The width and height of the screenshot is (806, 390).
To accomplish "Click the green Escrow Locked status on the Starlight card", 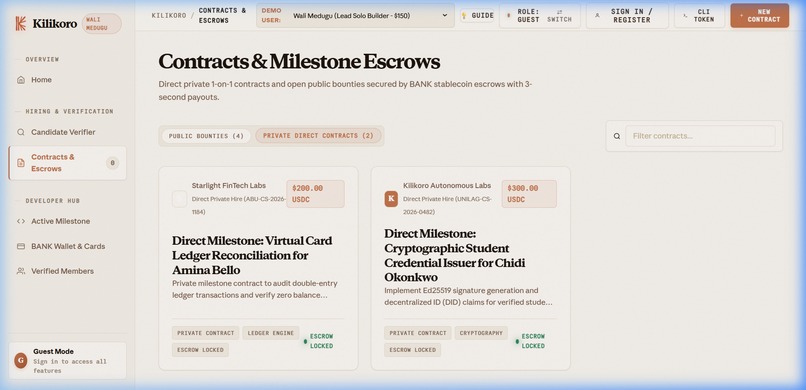I will (x=318, y=341).
